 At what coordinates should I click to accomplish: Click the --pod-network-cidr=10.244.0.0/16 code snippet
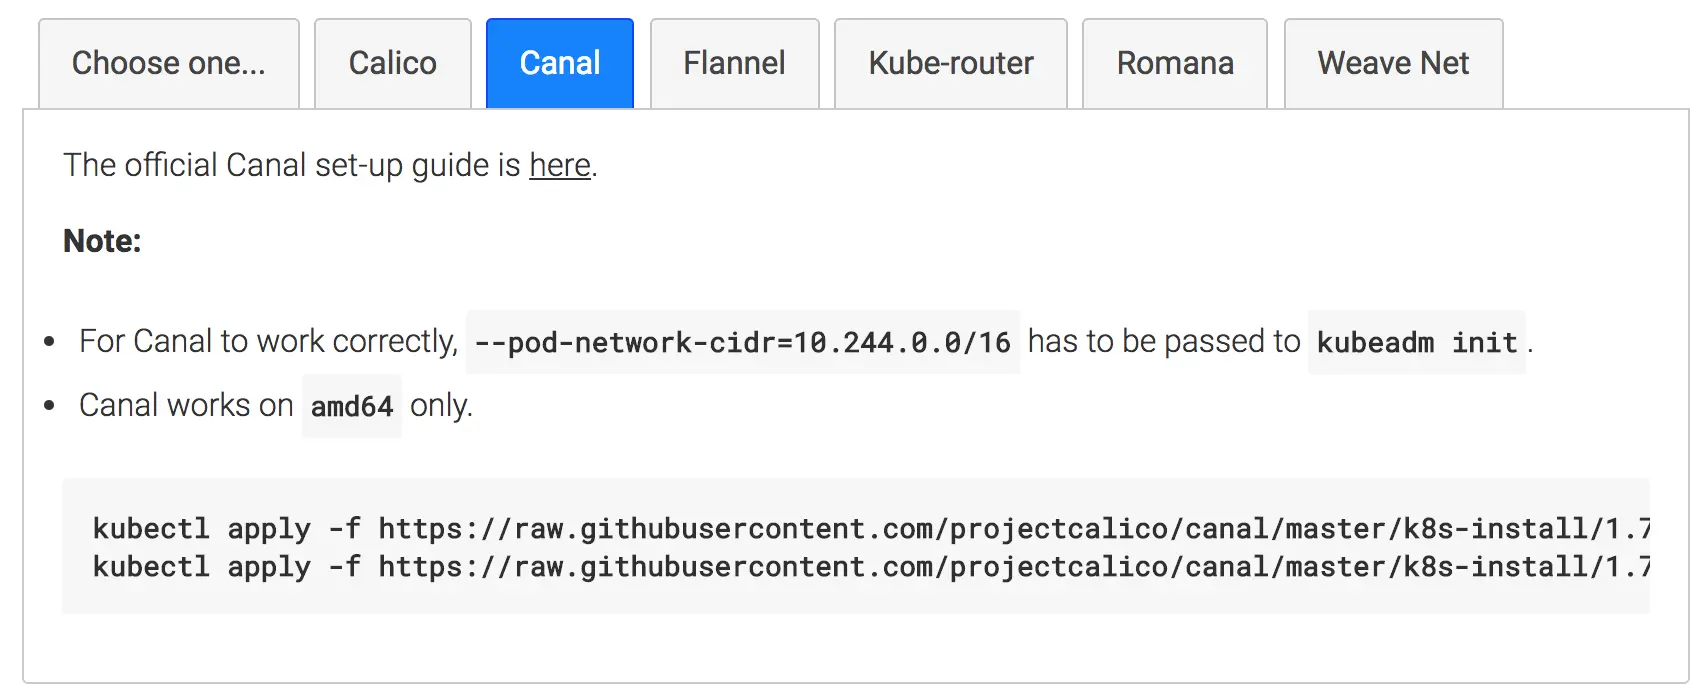742,342
